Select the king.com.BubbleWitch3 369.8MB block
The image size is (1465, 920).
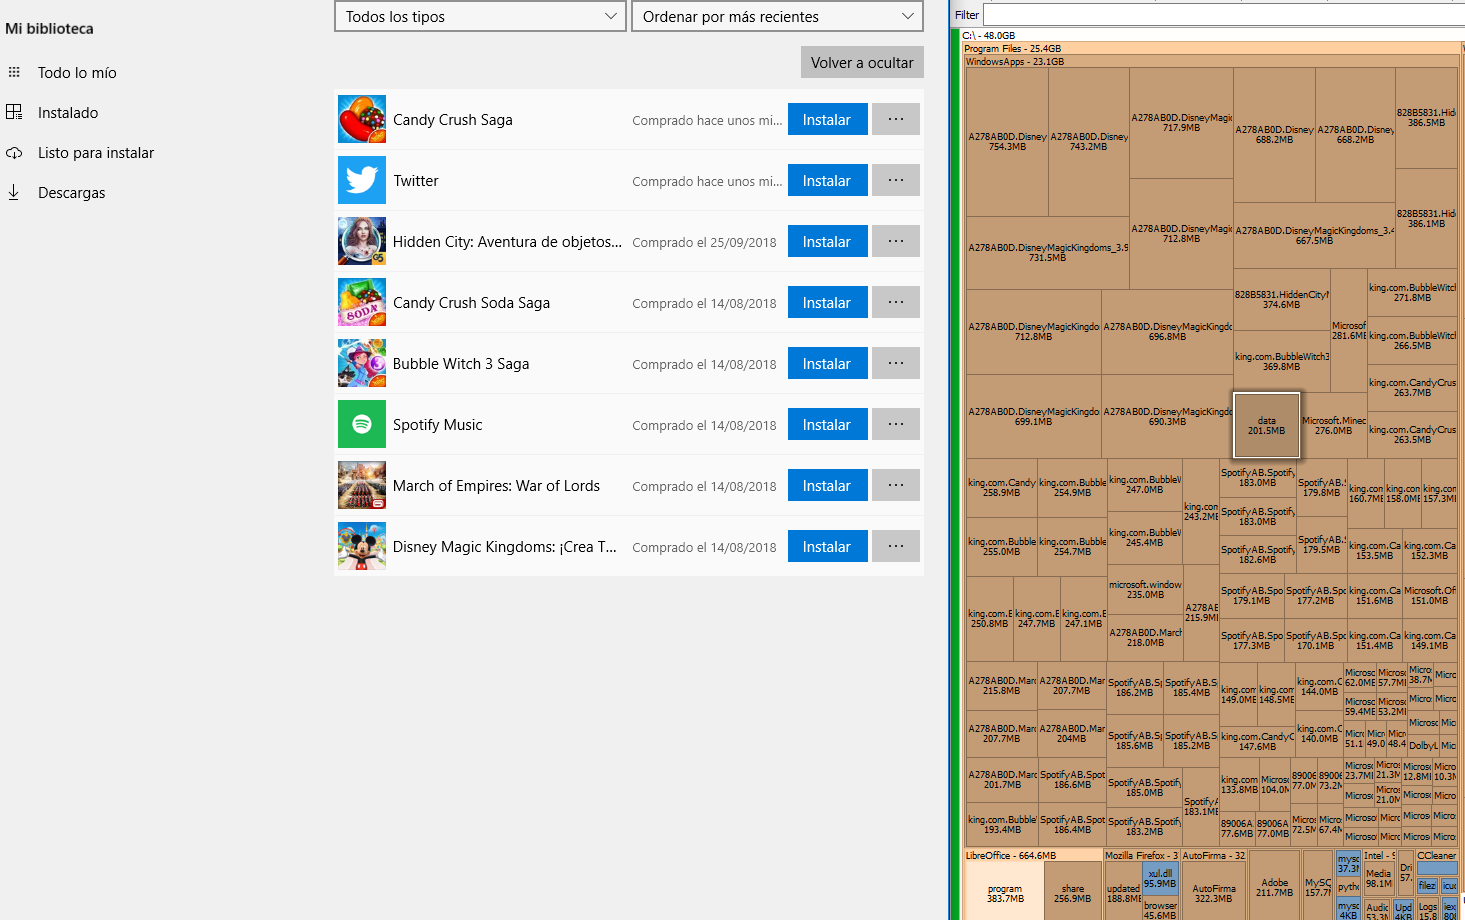[x=1281, y=361]
